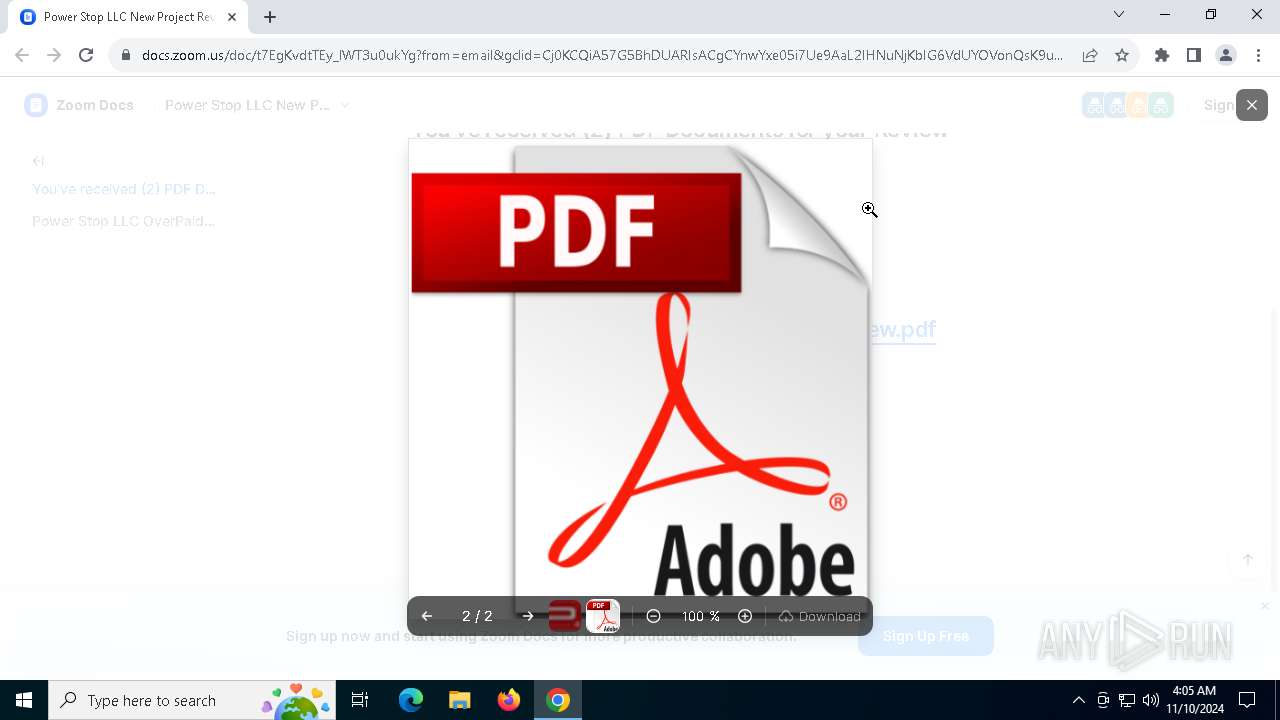Select the first red thumbnail in viewer bar
Image resolution: width=1280 pixels, height=720 pixels.
565,616
